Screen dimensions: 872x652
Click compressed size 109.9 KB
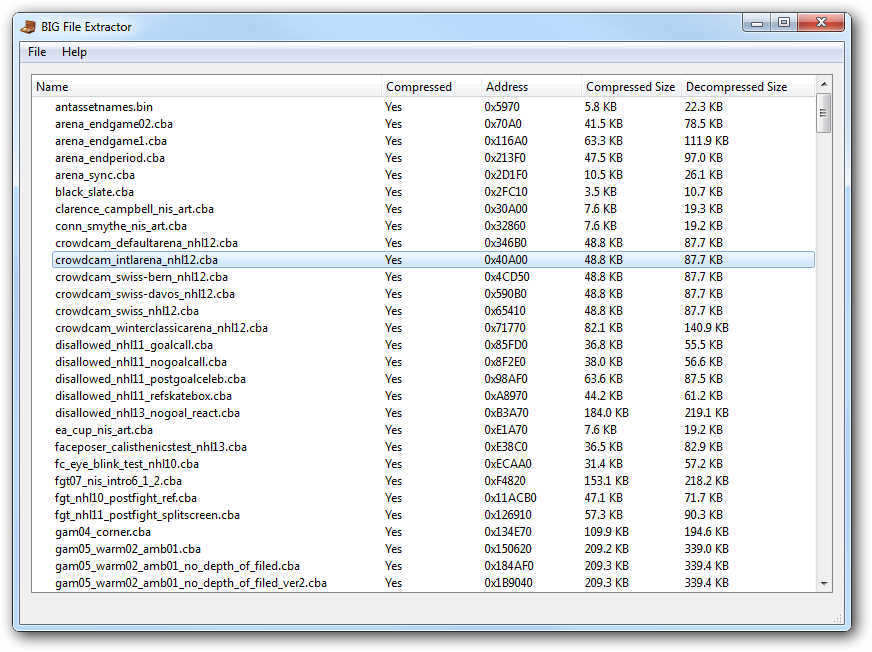click(x=606, y=532)
